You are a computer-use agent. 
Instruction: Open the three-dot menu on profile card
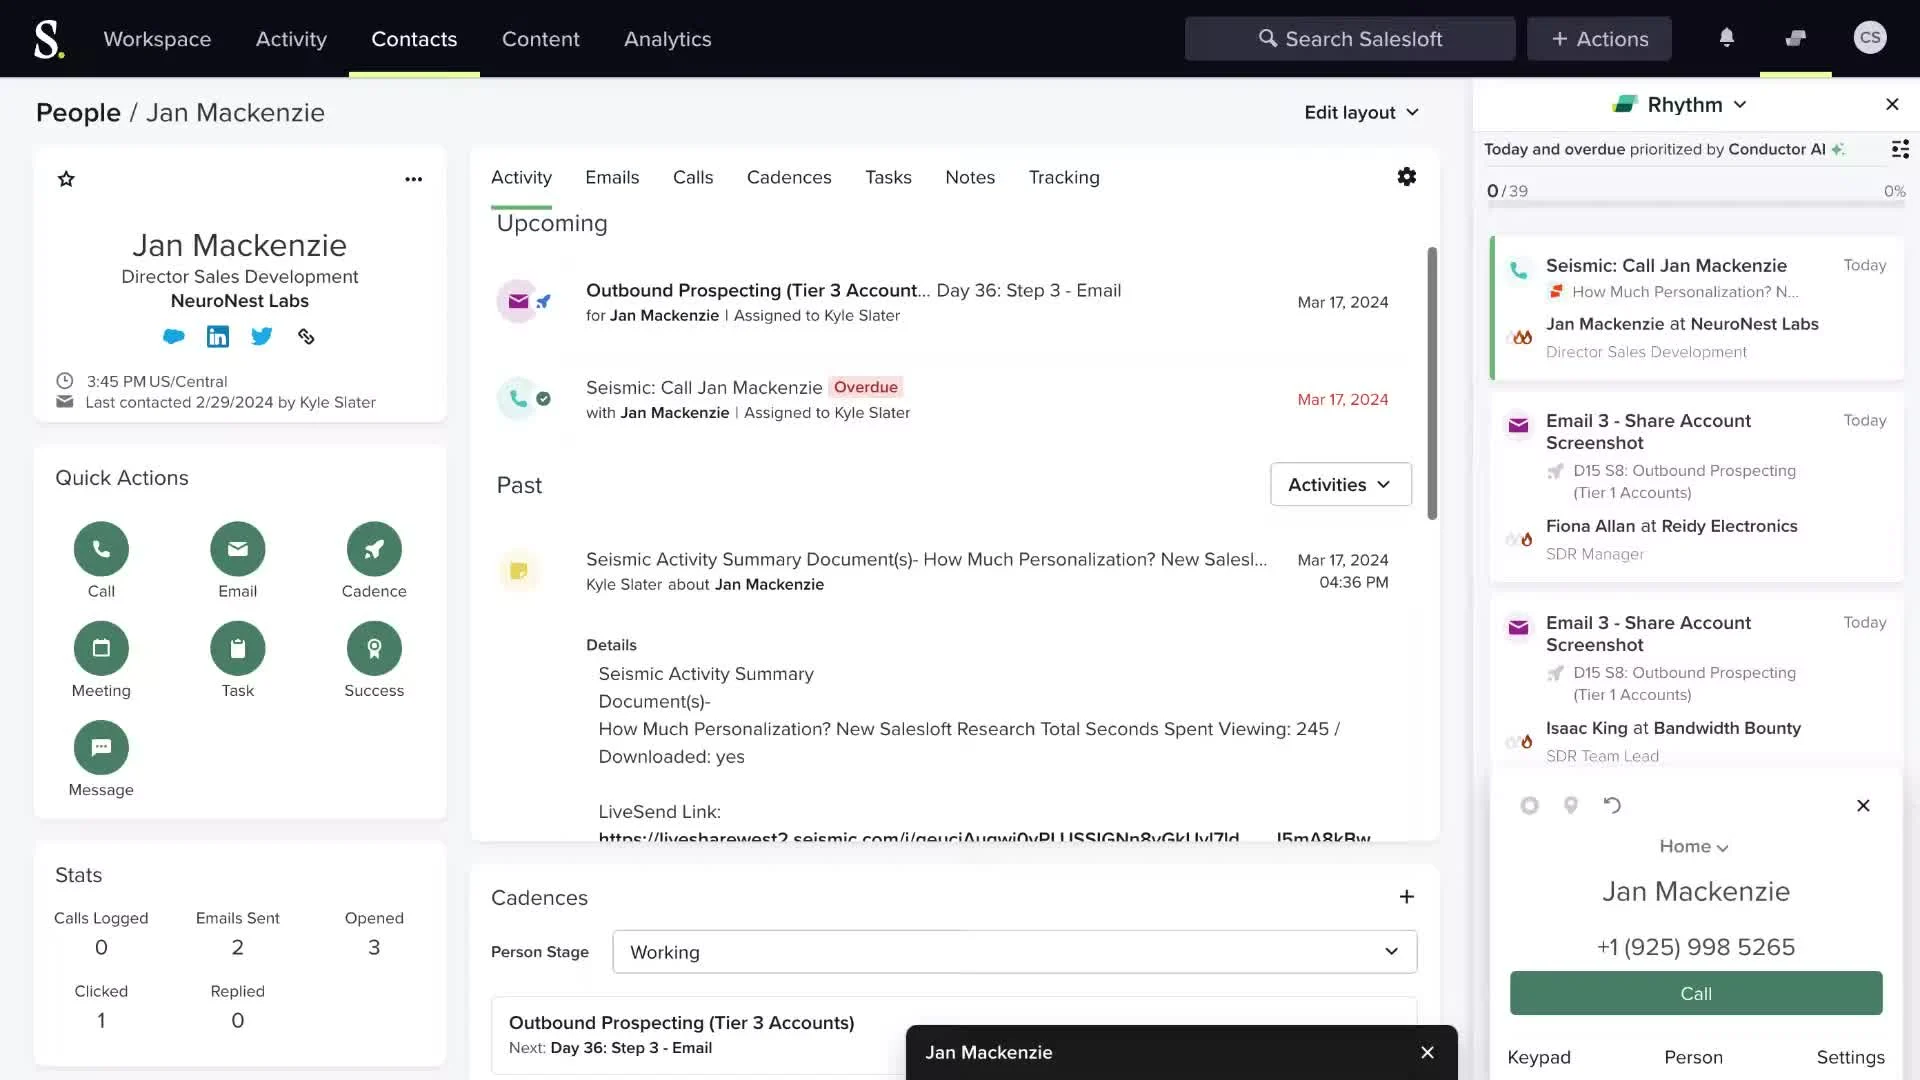[x=413, y=179]
